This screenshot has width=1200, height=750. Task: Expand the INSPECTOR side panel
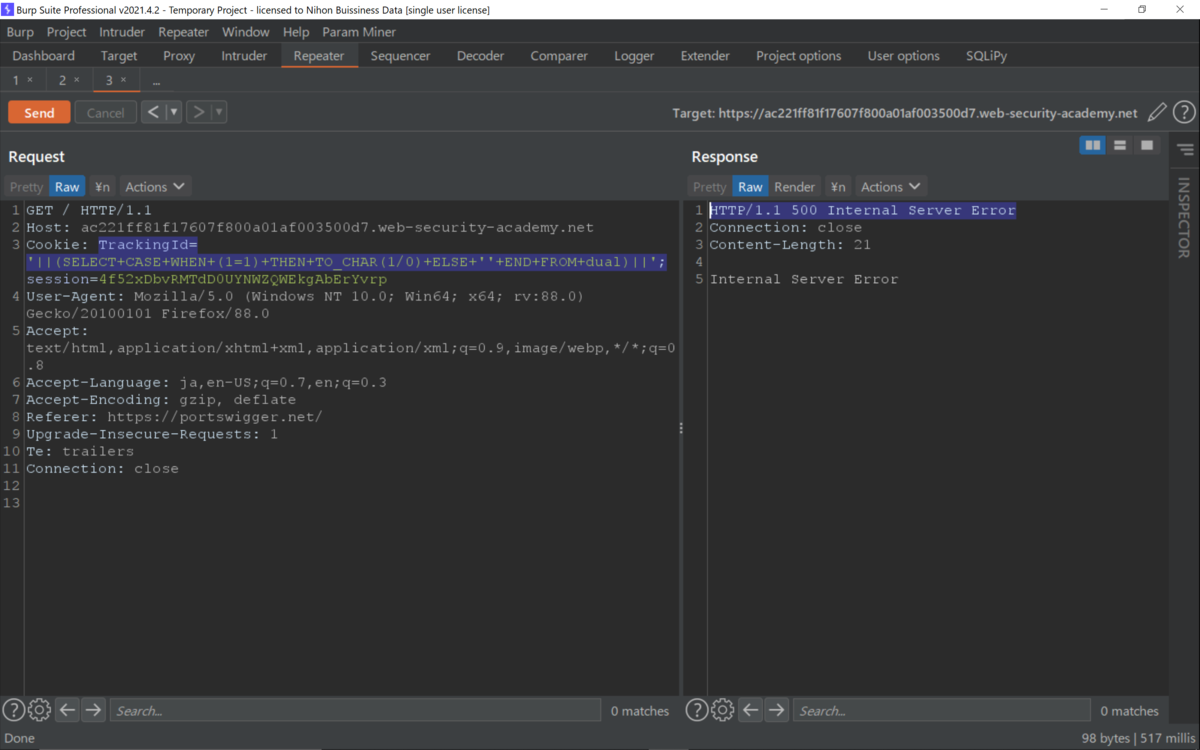point(1184,218)
